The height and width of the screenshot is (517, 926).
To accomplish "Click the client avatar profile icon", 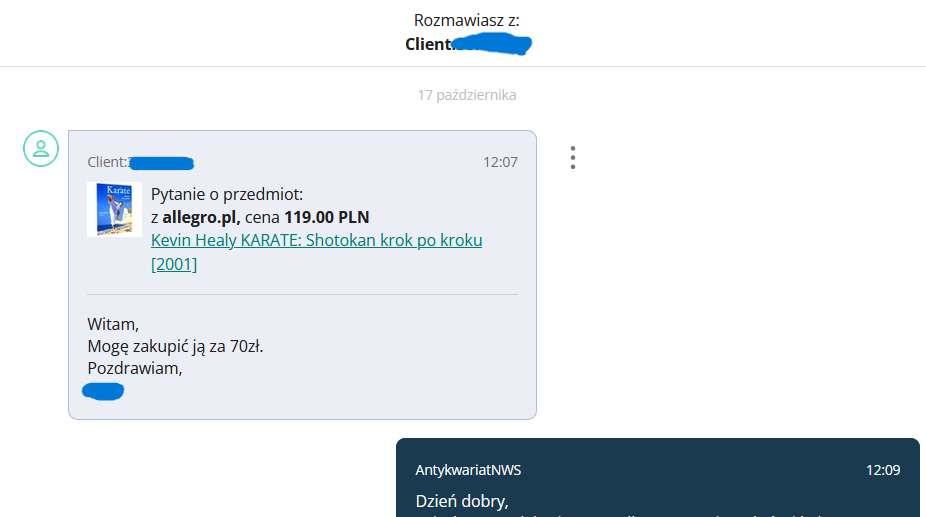I will point(41,148).
